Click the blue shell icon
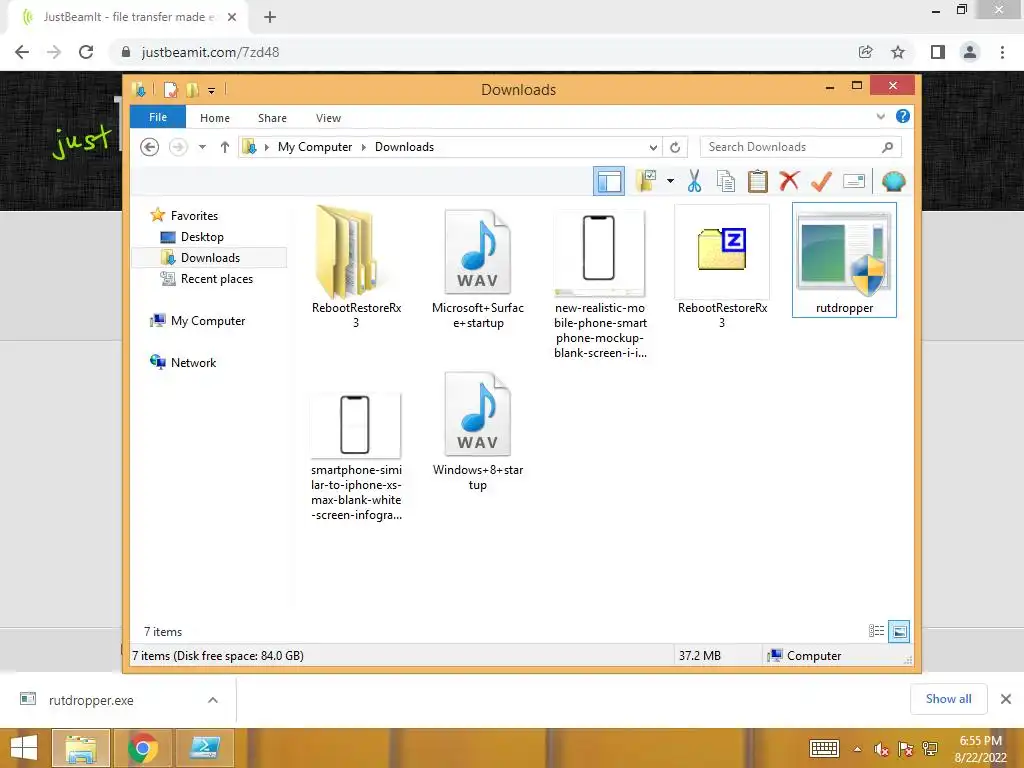 tap(893, 181)
